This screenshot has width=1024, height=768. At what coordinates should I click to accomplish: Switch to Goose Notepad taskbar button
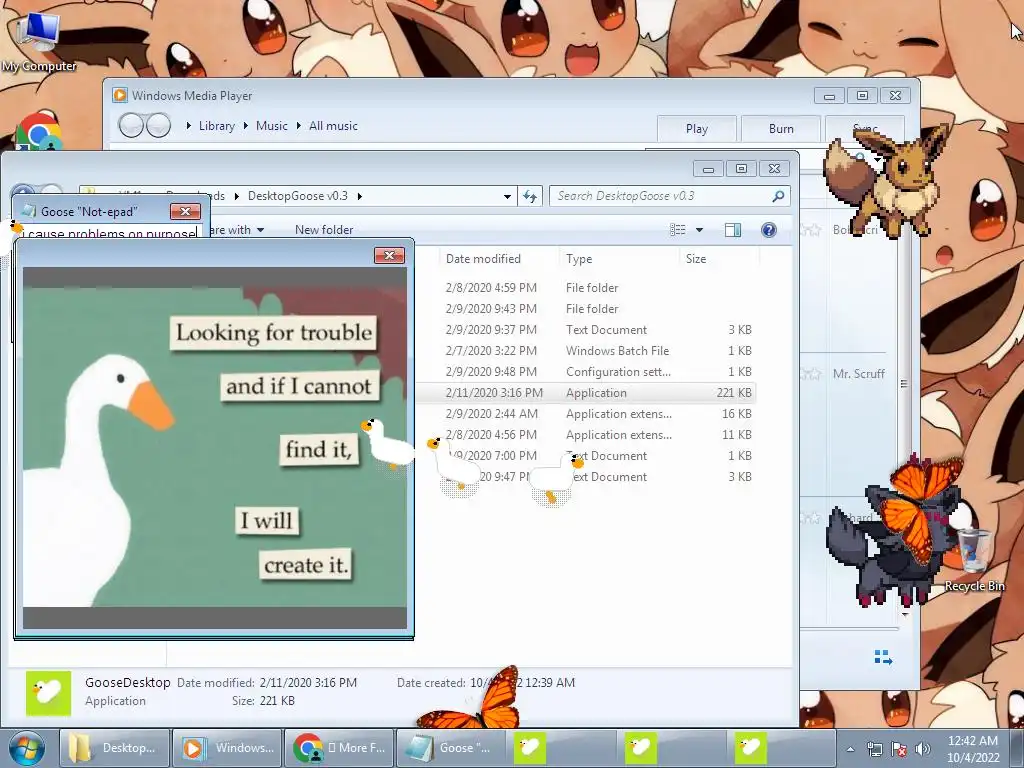point(451,748)
